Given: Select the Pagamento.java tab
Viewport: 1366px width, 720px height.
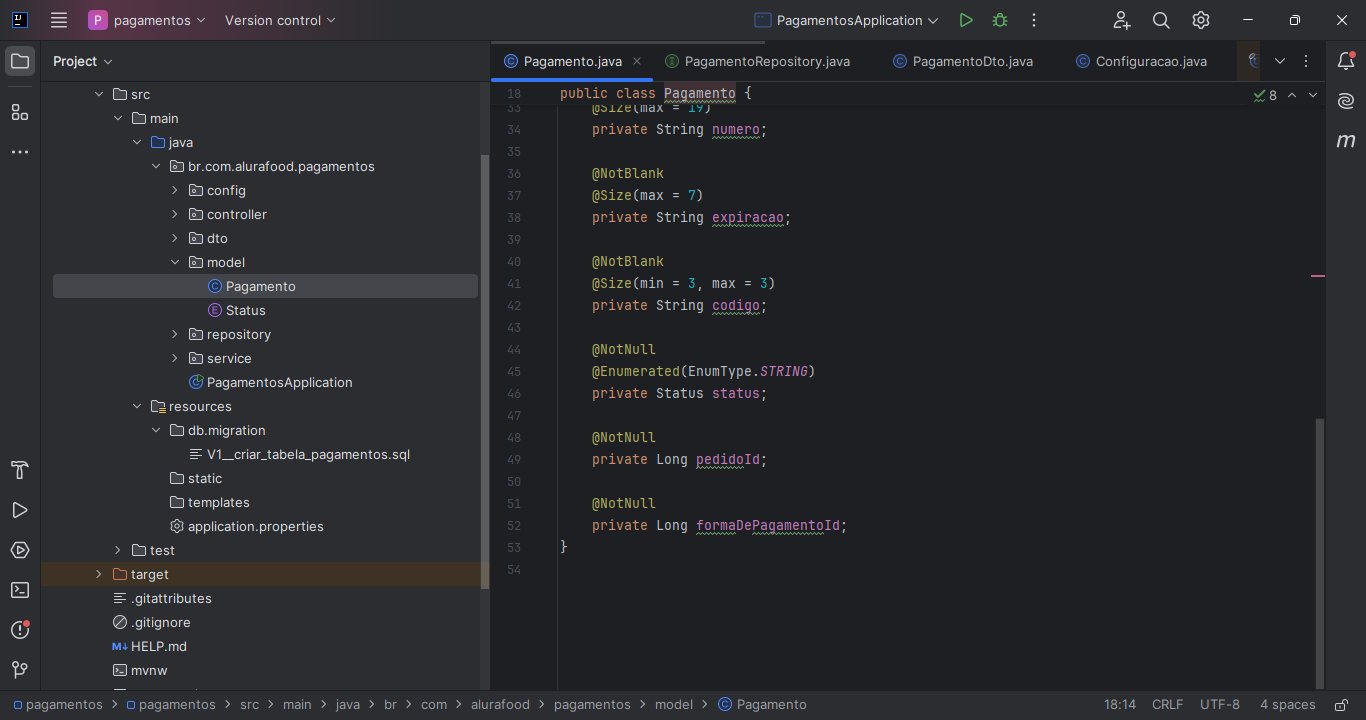Looking at the screenshot, I should tap(572, 61).
